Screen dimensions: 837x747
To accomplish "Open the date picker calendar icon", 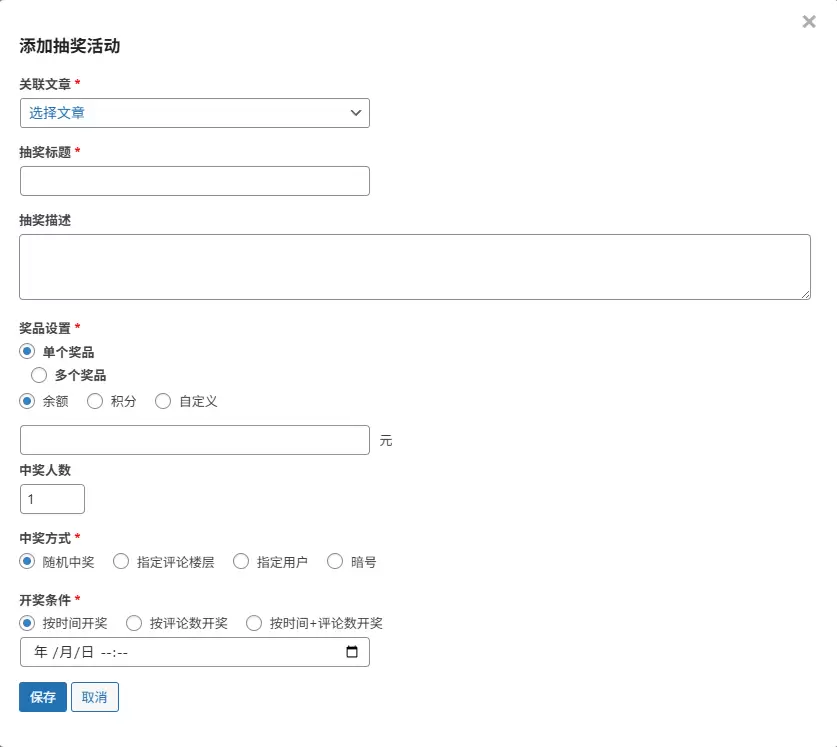I will 352,652.
